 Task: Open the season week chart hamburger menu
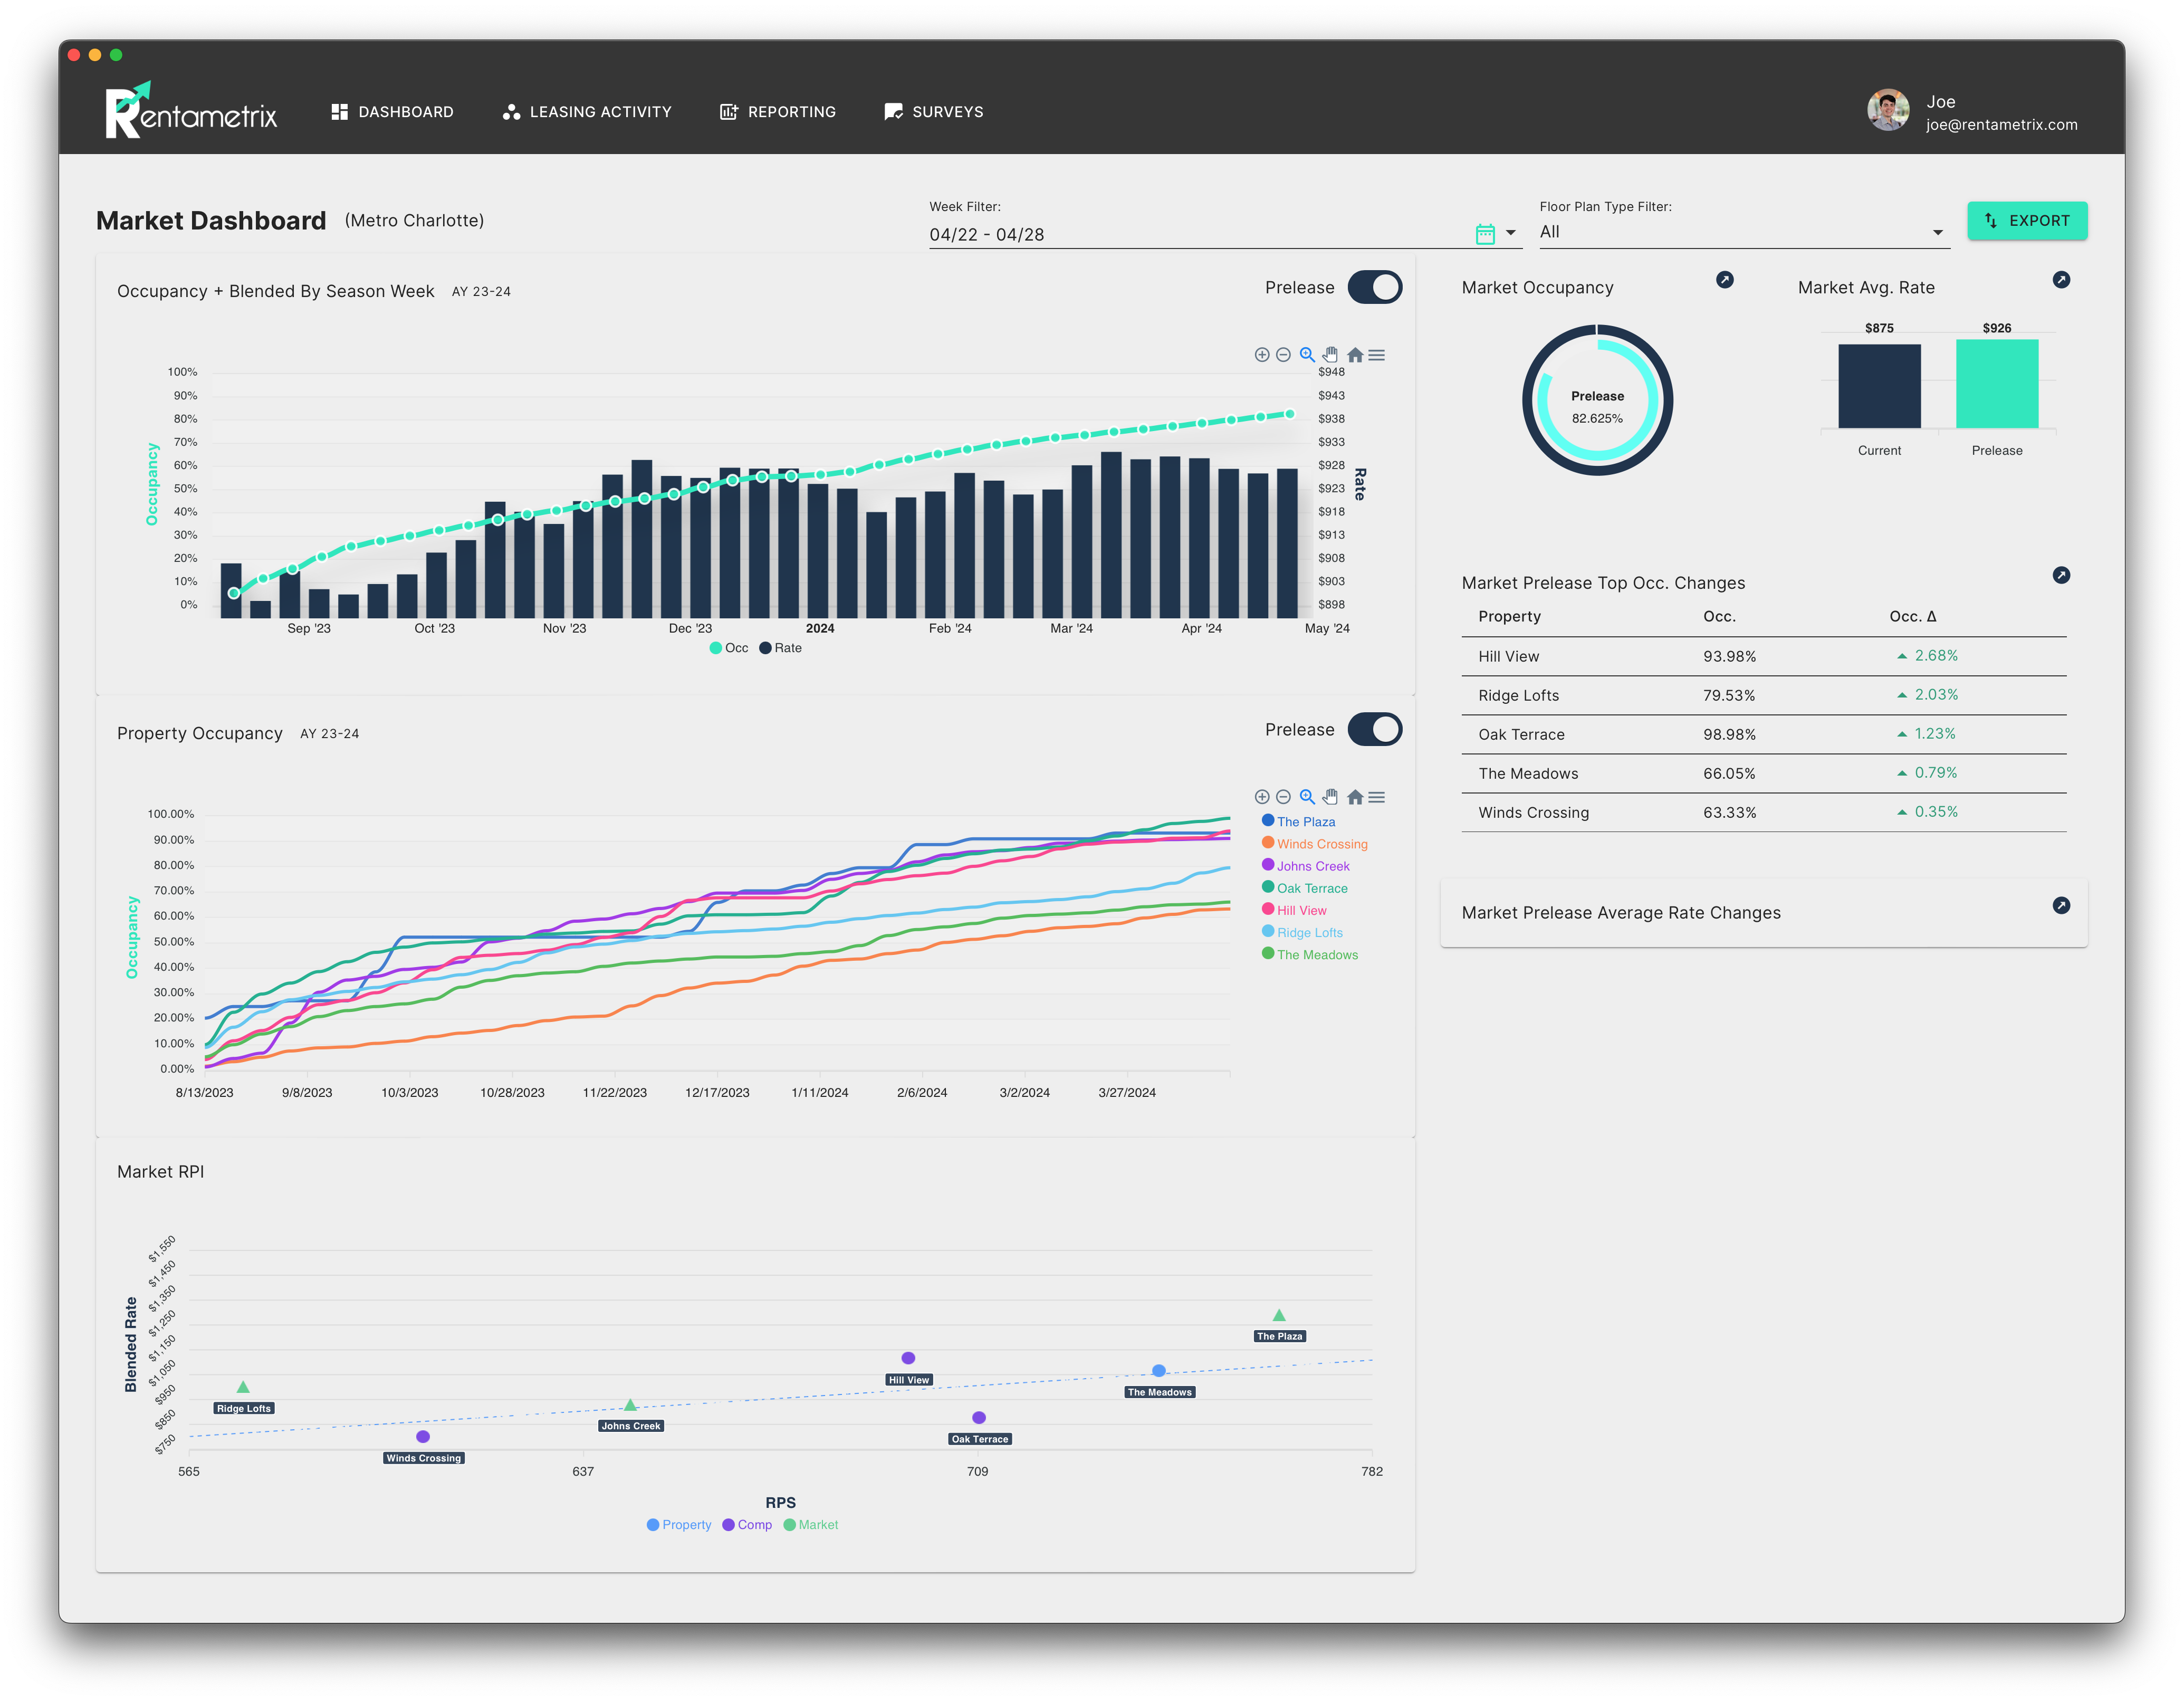[1377, 355]
